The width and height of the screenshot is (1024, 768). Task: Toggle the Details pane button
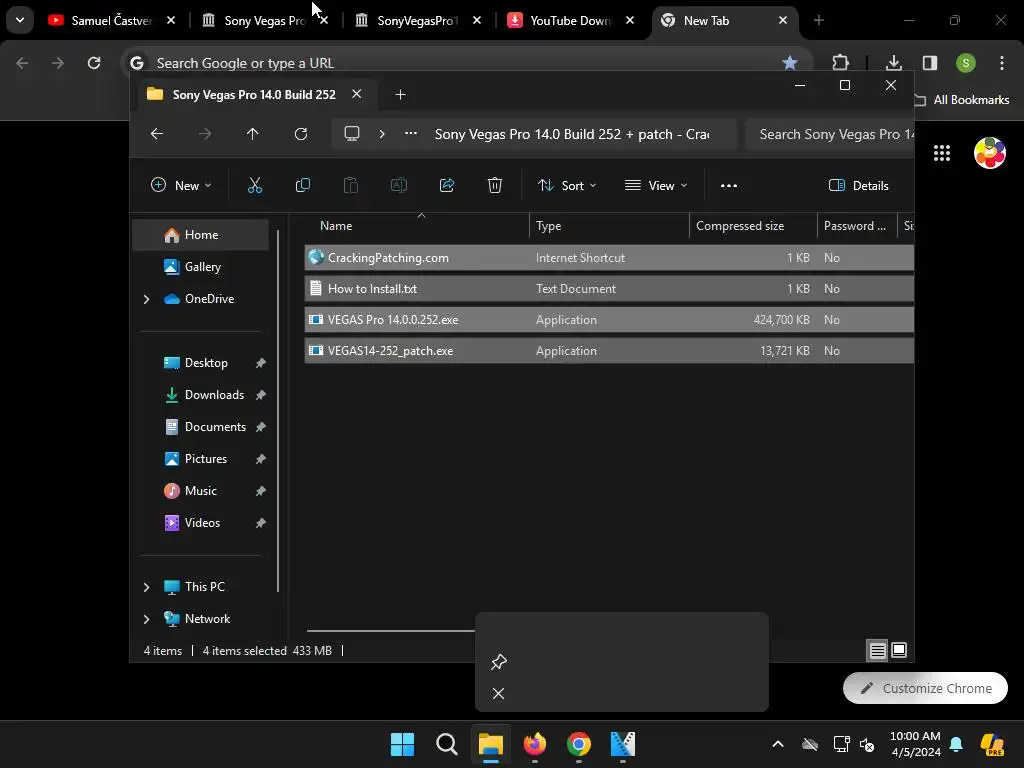(x=859, y=185)
